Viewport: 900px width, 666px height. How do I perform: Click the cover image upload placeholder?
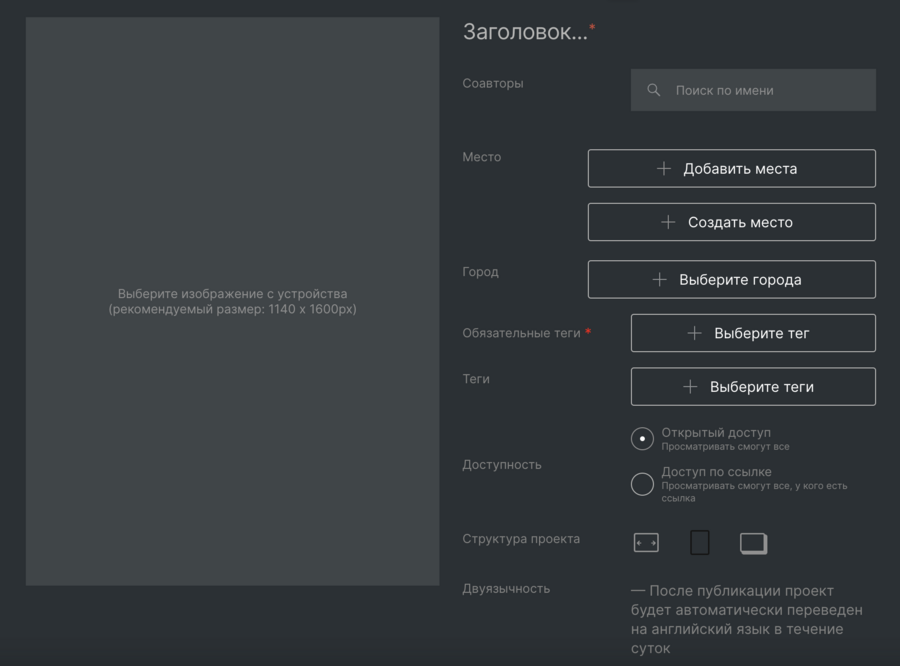click(232, 301)
